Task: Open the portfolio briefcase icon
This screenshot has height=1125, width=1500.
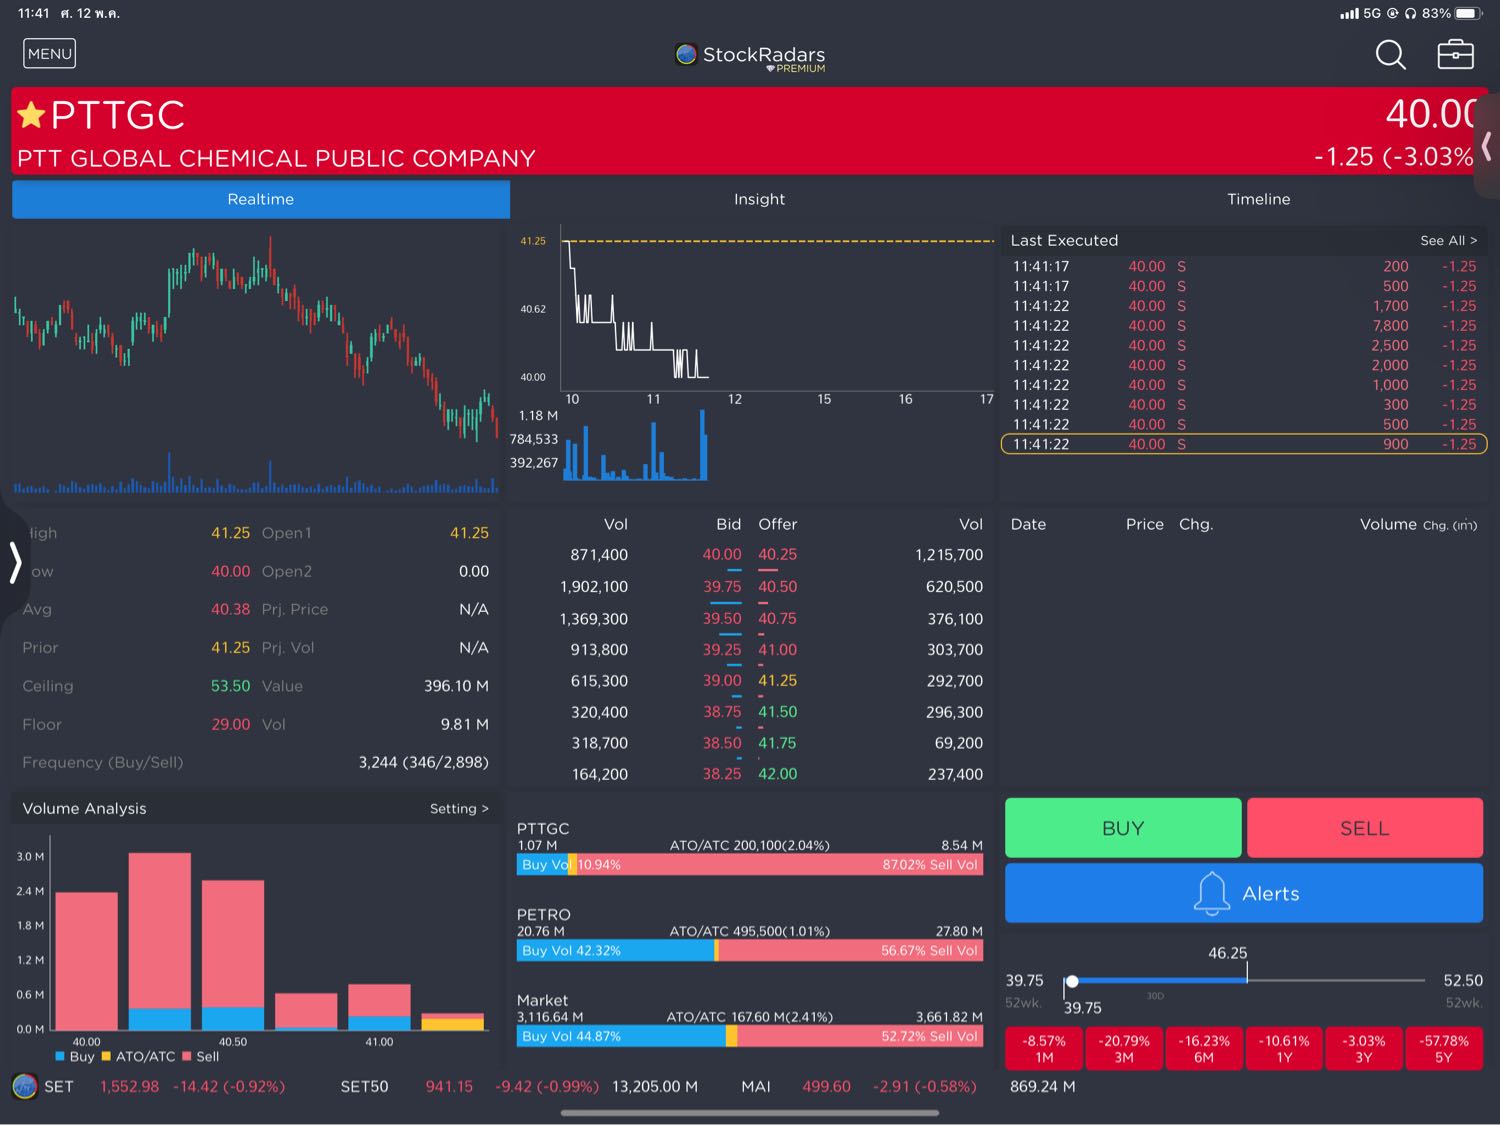Action: (1455, 54)
